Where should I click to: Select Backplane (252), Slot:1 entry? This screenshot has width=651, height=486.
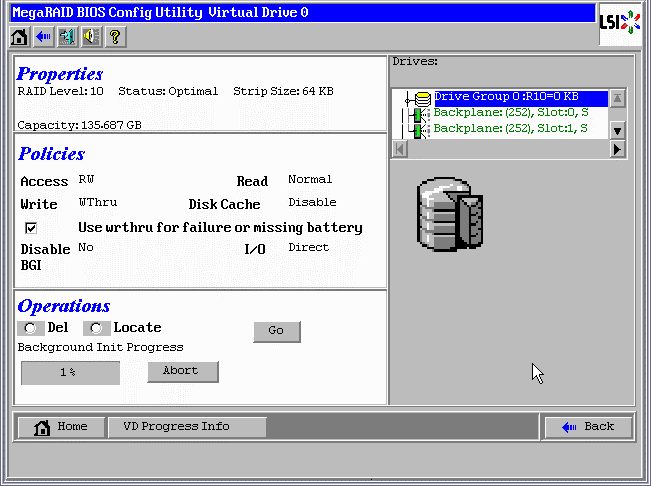click(x=511, y=128)
